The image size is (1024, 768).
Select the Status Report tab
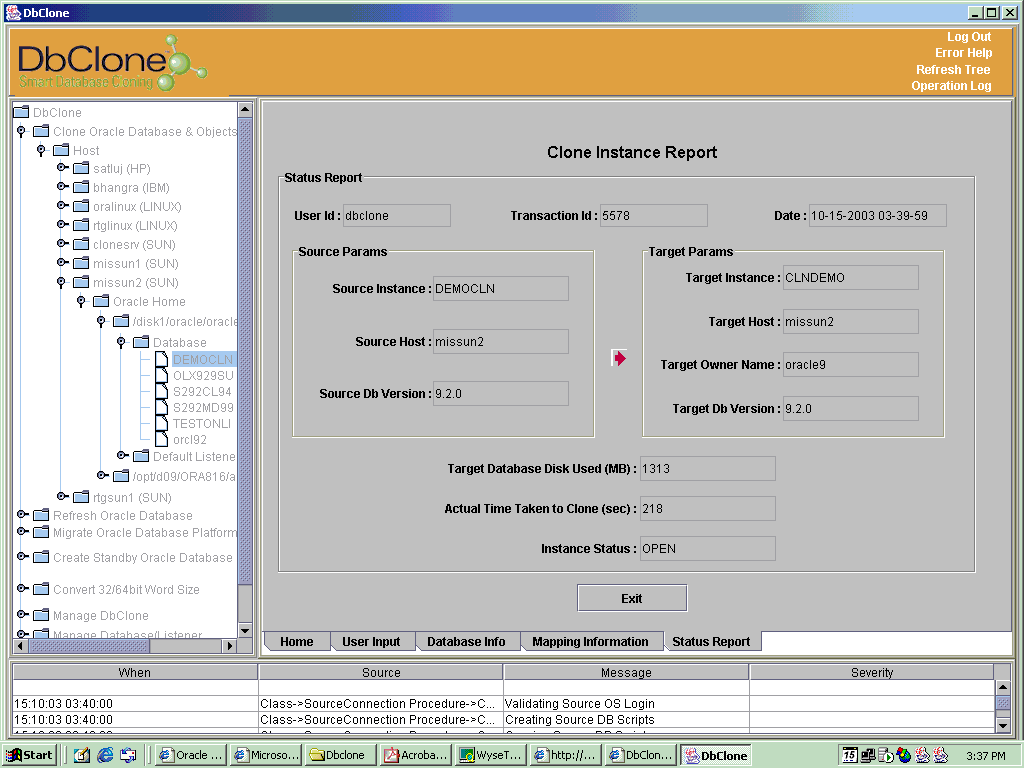point(711,641)
